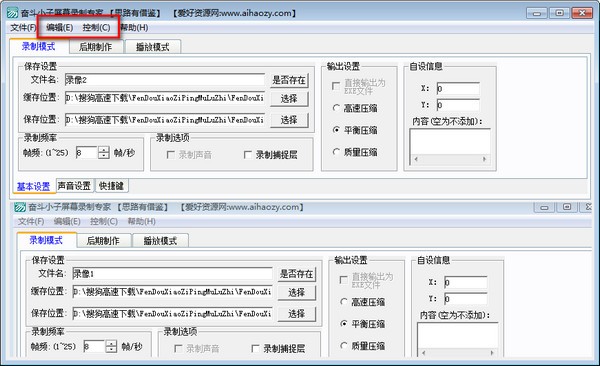The height and width of the screenshot is (366, 600).
Task: Toggle 录制声音 checkbox in the bottom window
Action: click(x=178, y=348)
